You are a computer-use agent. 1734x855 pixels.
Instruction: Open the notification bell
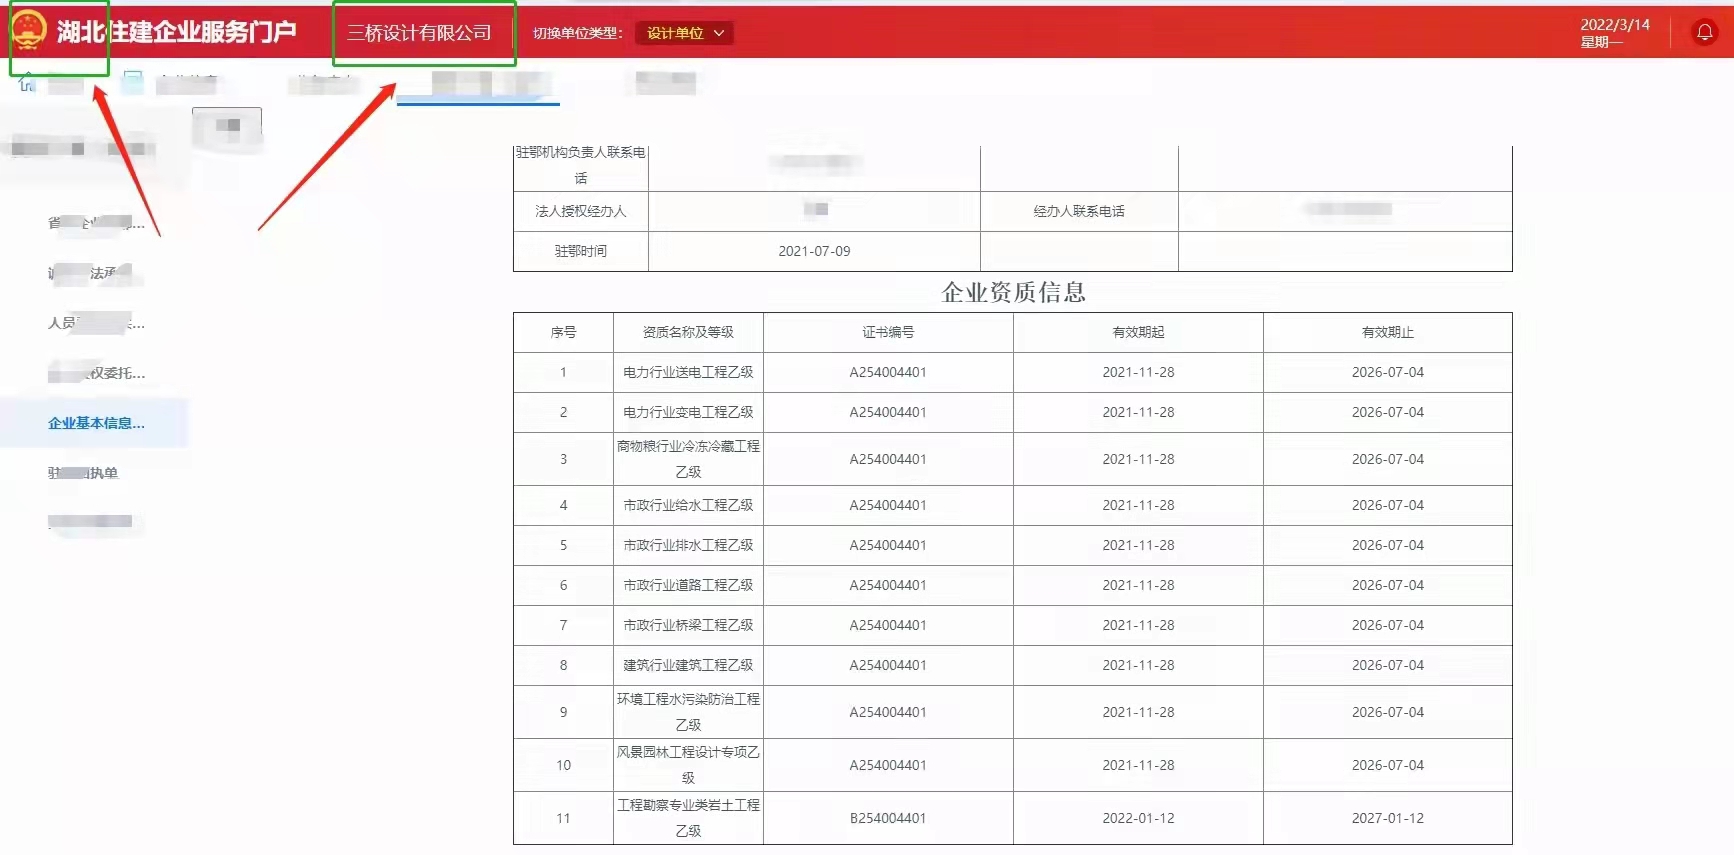click(1704, 33)
